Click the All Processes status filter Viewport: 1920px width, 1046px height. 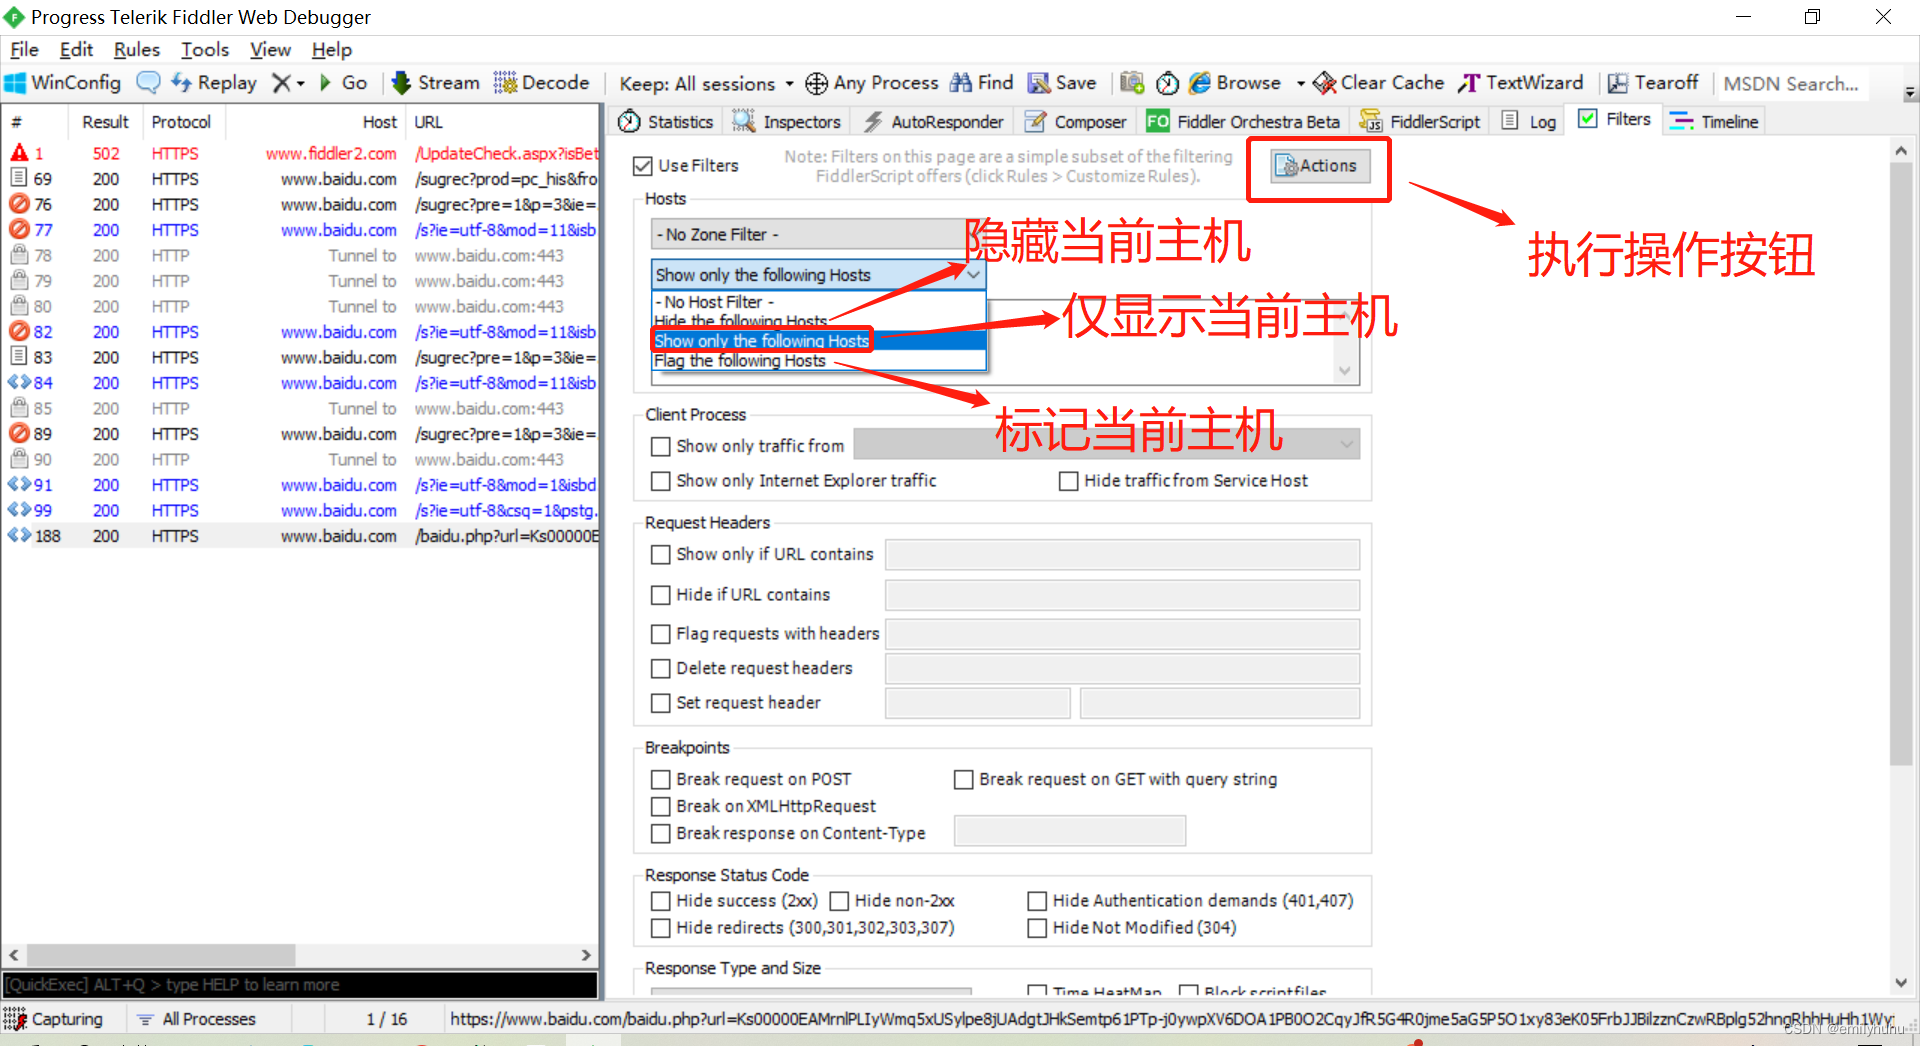point(196,1019)
